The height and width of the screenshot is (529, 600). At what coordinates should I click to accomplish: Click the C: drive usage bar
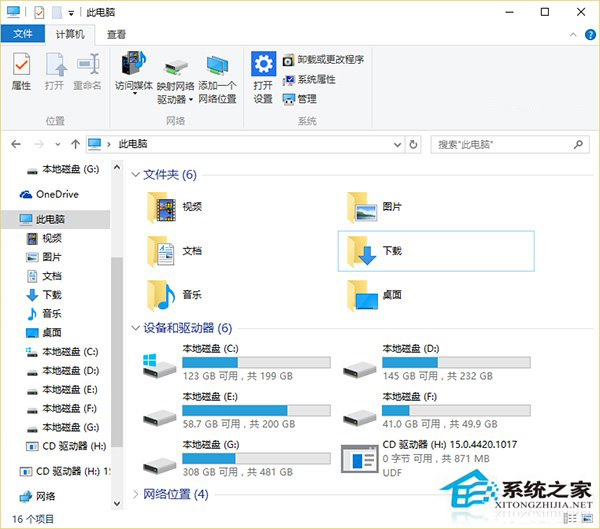pyautogui.click(x=256, y=362)
